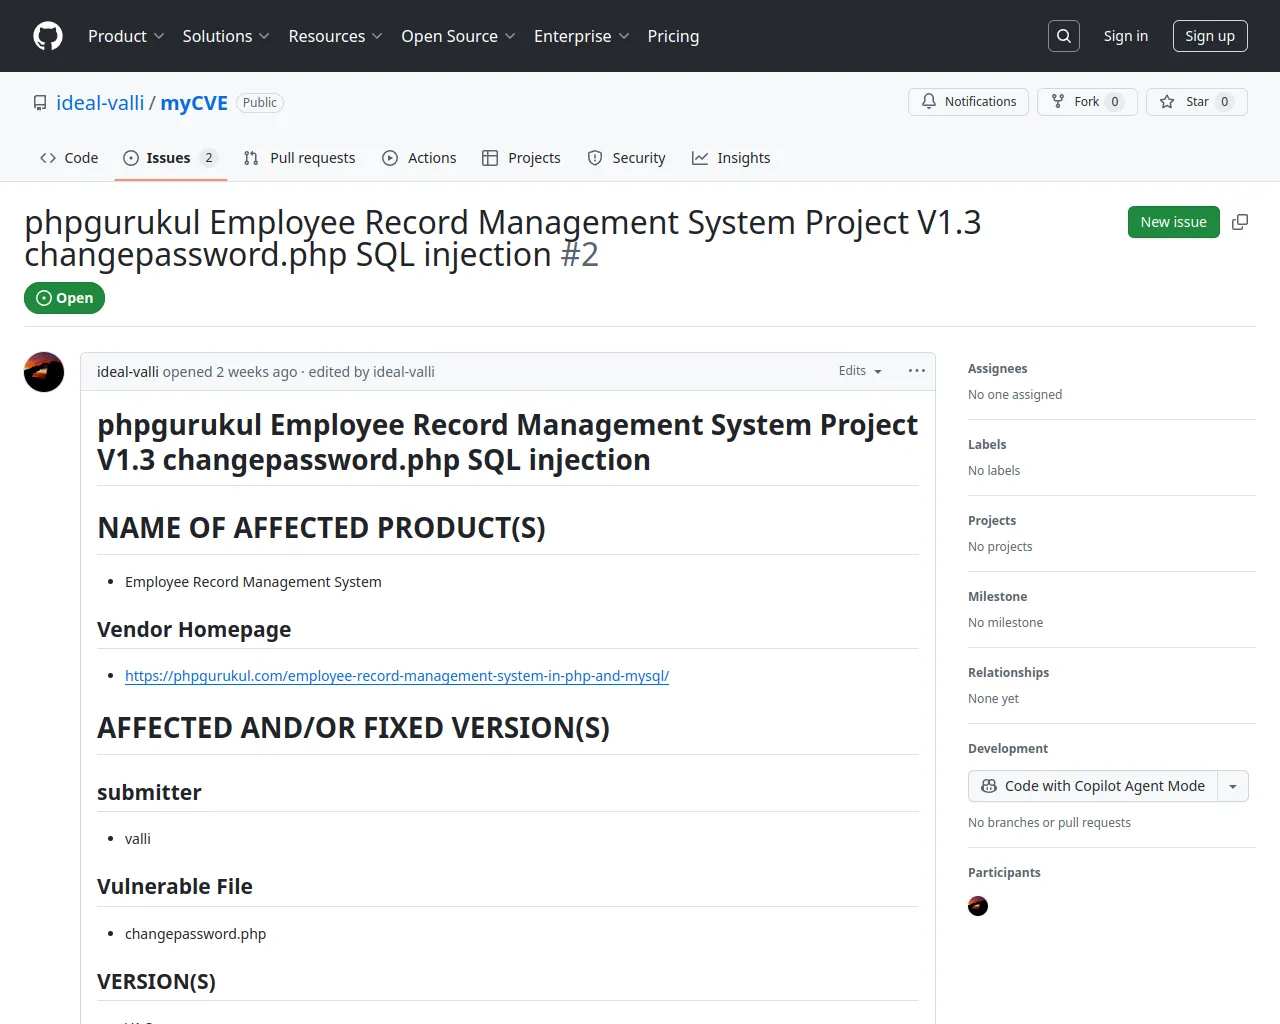The width and height of the screenshot is (1280, 1024).
Task: Click the 'Relationships' sidebar heading
Action: coord(1008,673)
